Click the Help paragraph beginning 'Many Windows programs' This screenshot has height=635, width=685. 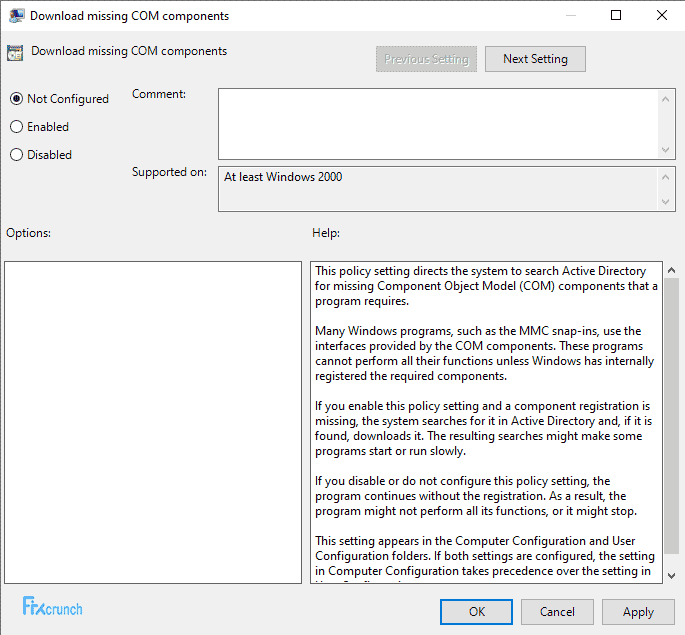point(484,353)
